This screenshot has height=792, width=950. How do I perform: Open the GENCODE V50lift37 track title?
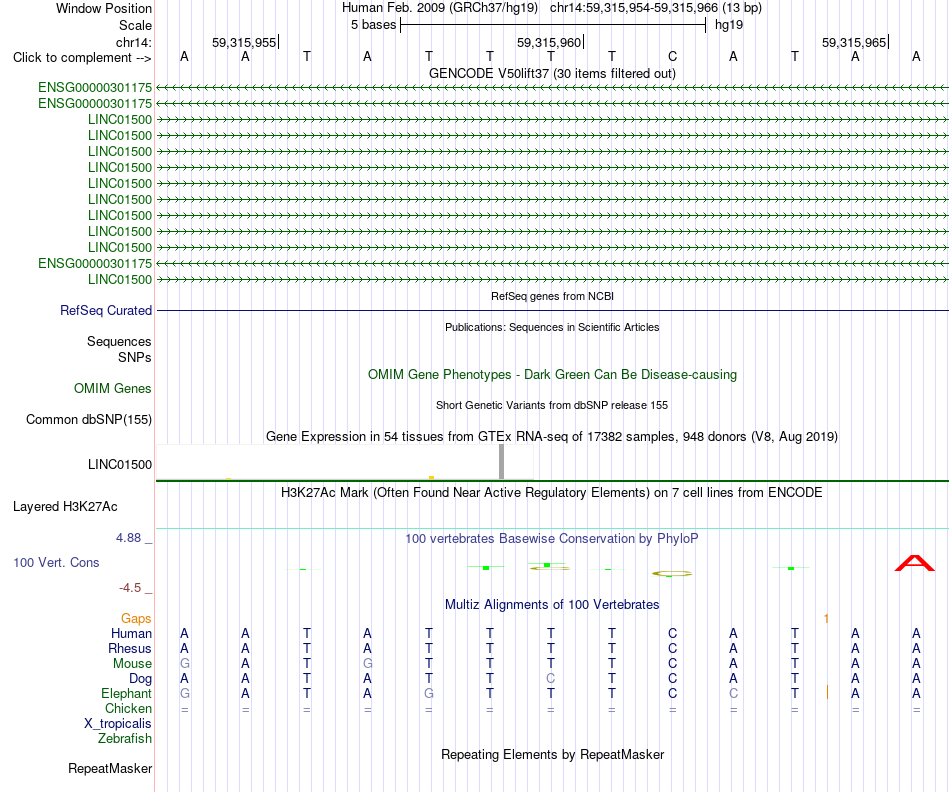click(x=552, y=73)
